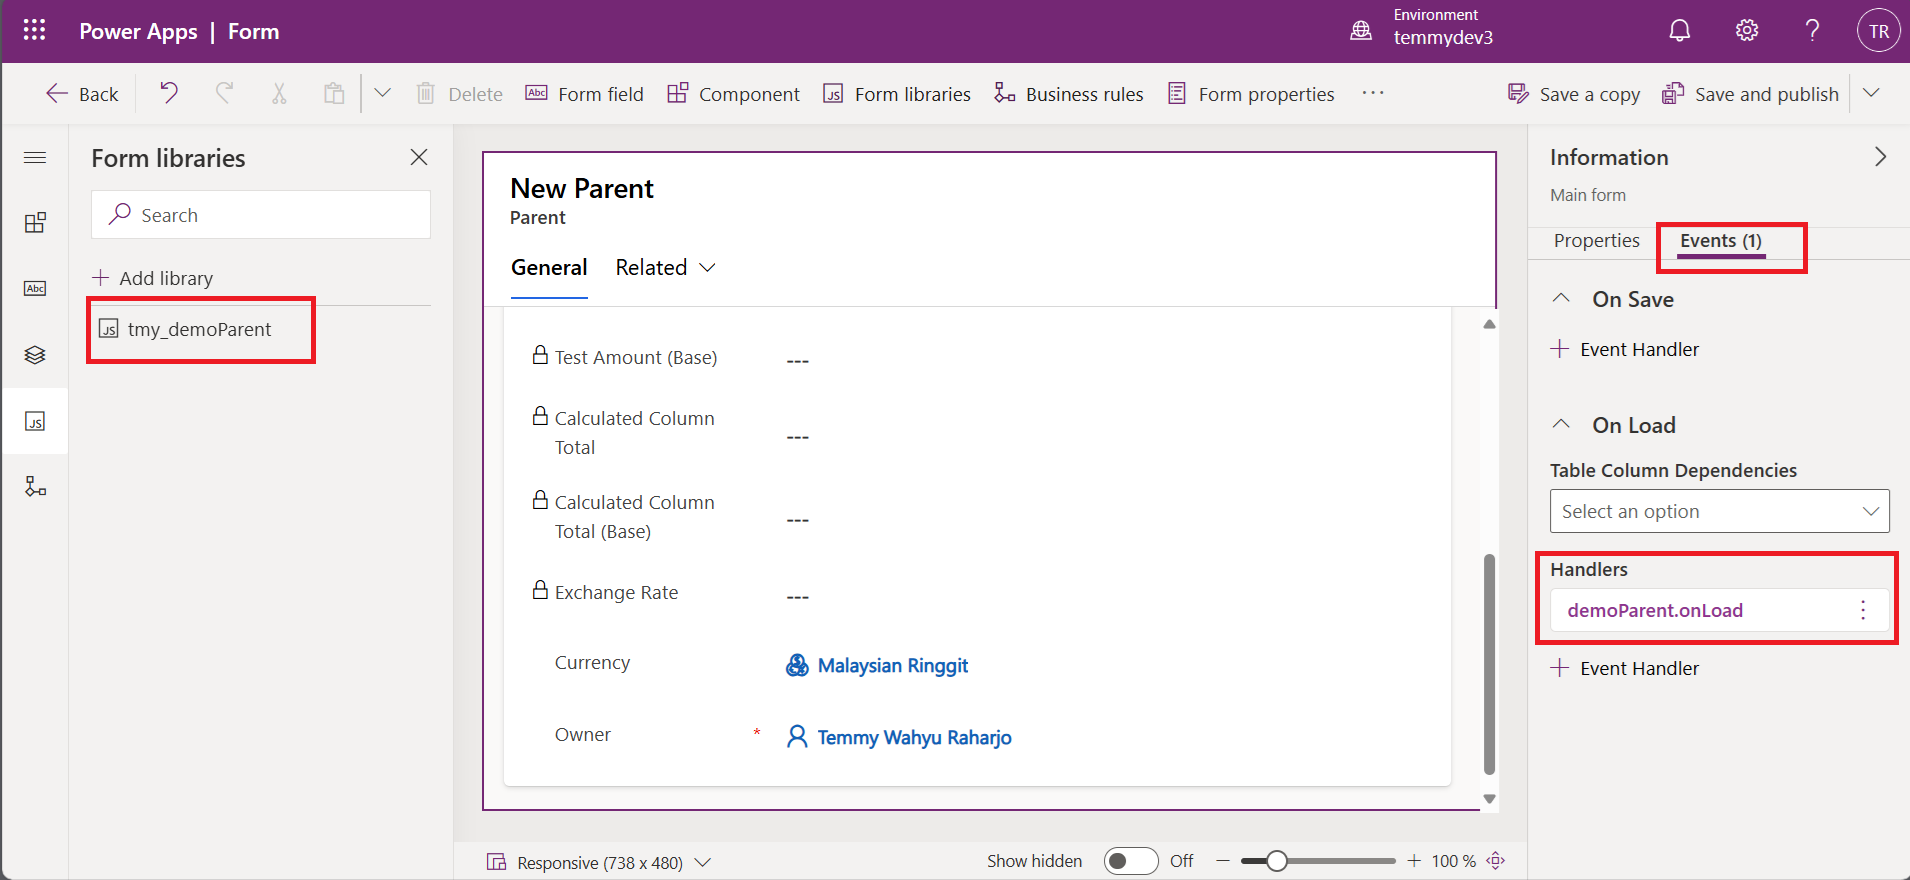Screen dimensions: 1910x880
Task: Open Form libraries from the toolbar
Action: (x=897, y=94)
